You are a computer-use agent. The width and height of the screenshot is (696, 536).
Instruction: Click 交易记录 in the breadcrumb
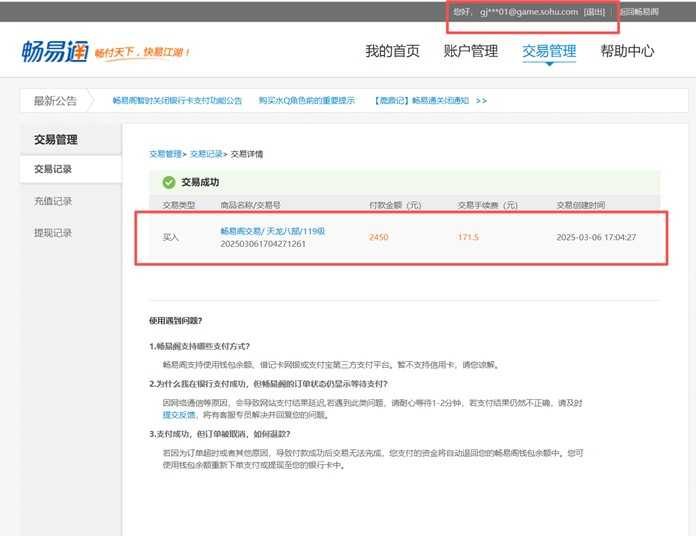pos(206,154)
